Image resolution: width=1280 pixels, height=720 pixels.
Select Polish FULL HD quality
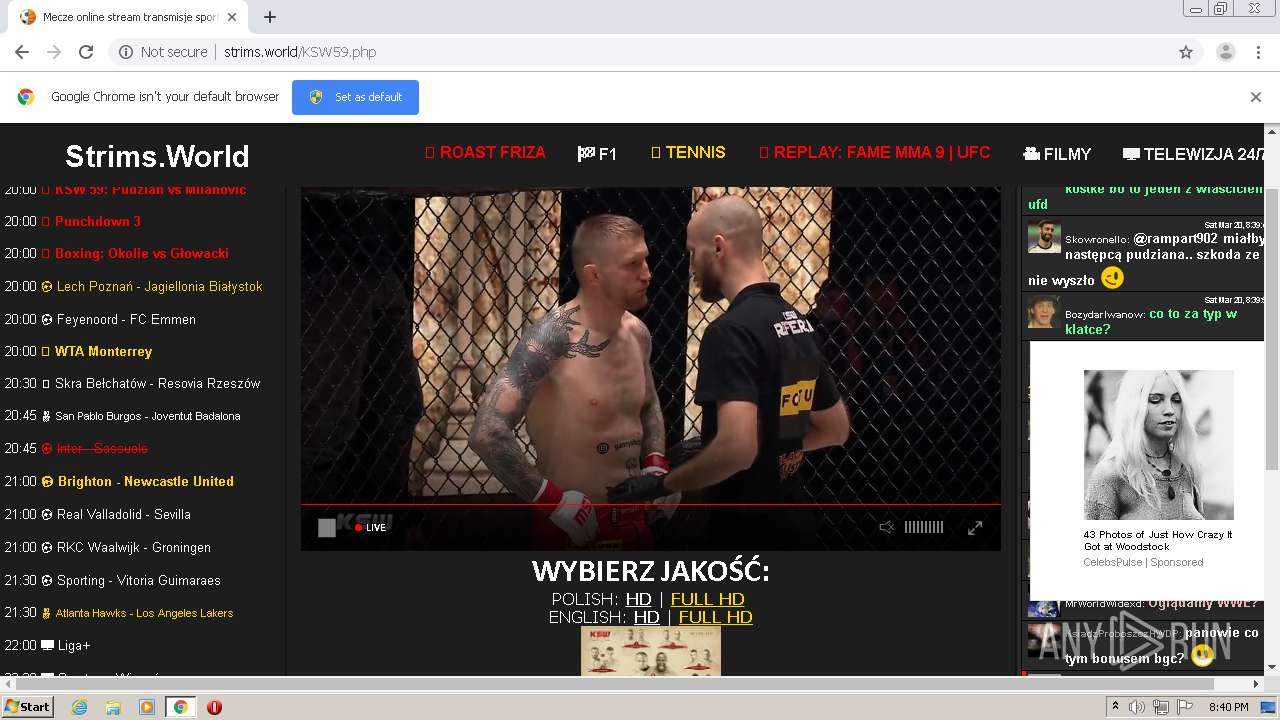(x=707, y=599)
